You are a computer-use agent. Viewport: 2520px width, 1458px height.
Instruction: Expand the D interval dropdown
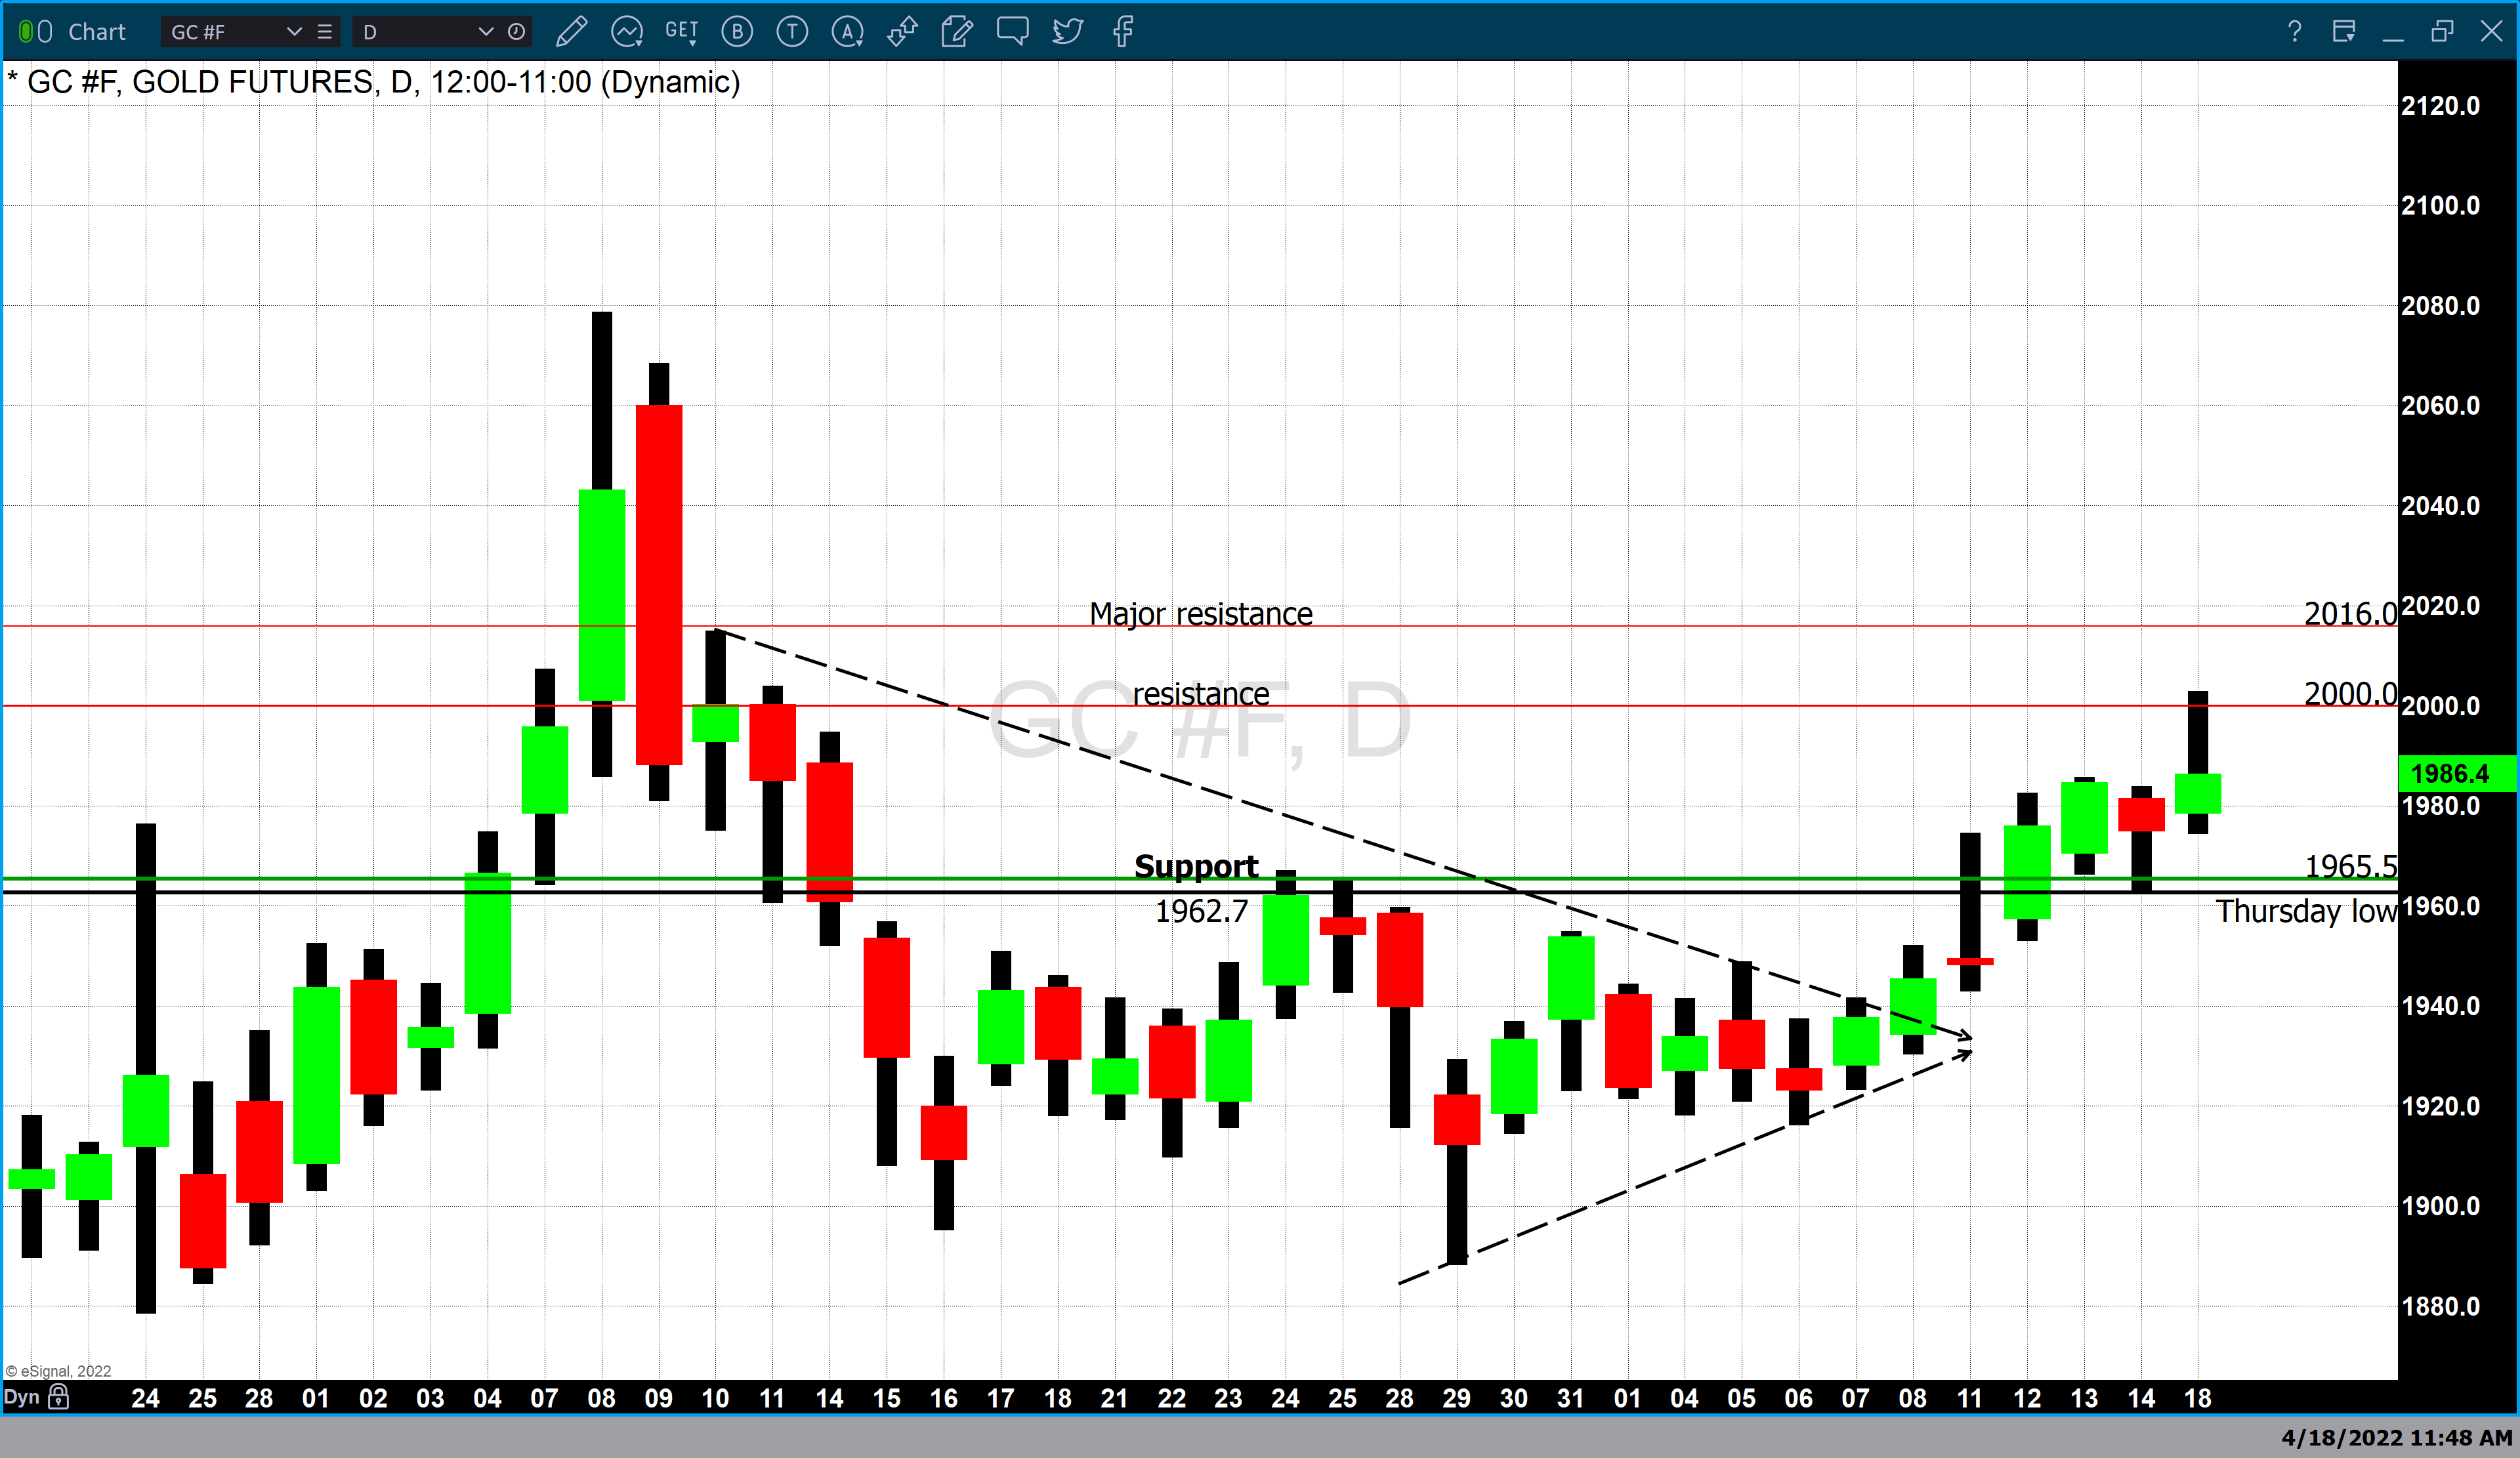486,32
